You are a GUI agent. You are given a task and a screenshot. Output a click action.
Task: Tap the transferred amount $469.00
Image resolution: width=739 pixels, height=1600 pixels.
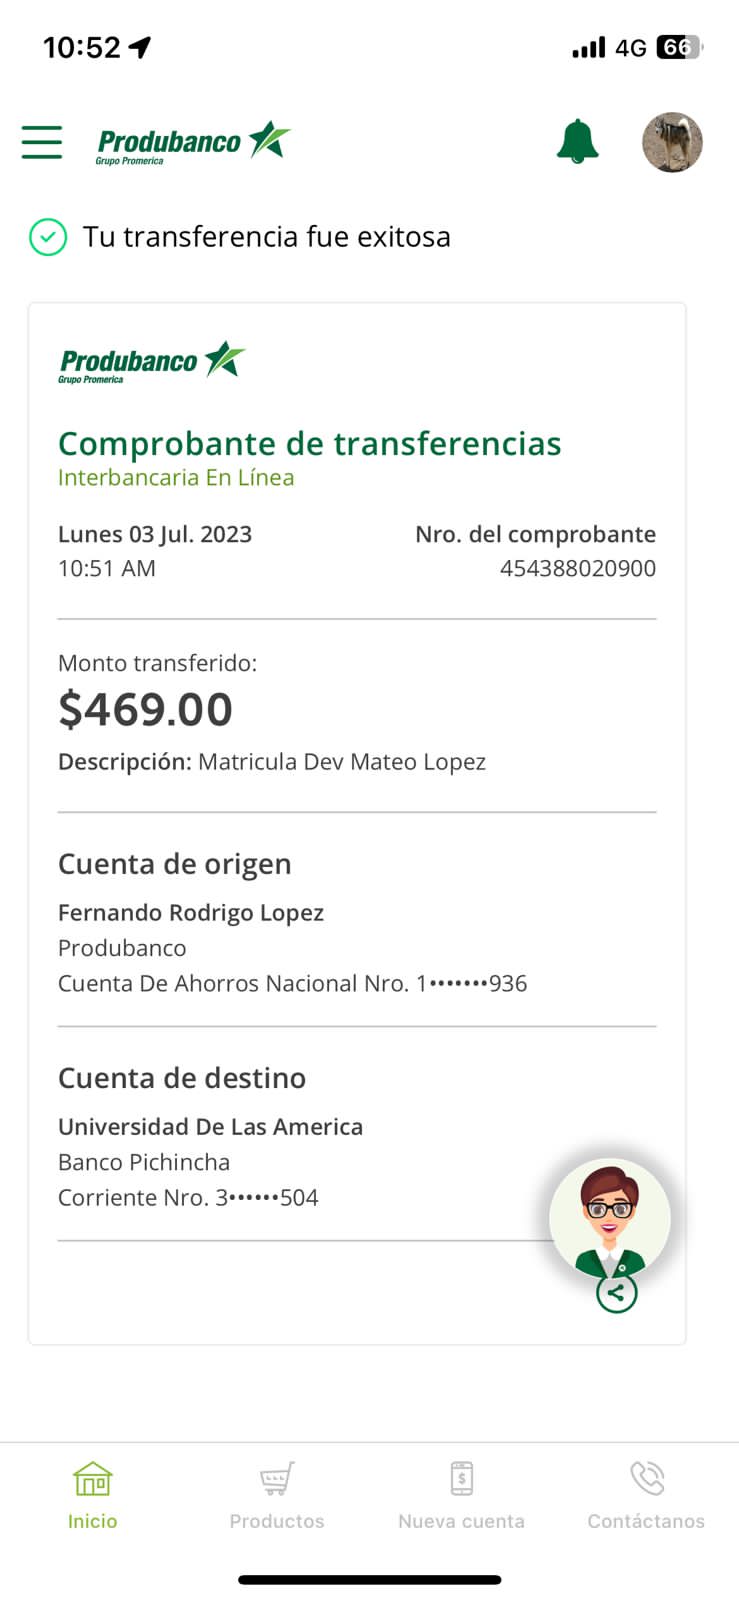pos(146,709)
